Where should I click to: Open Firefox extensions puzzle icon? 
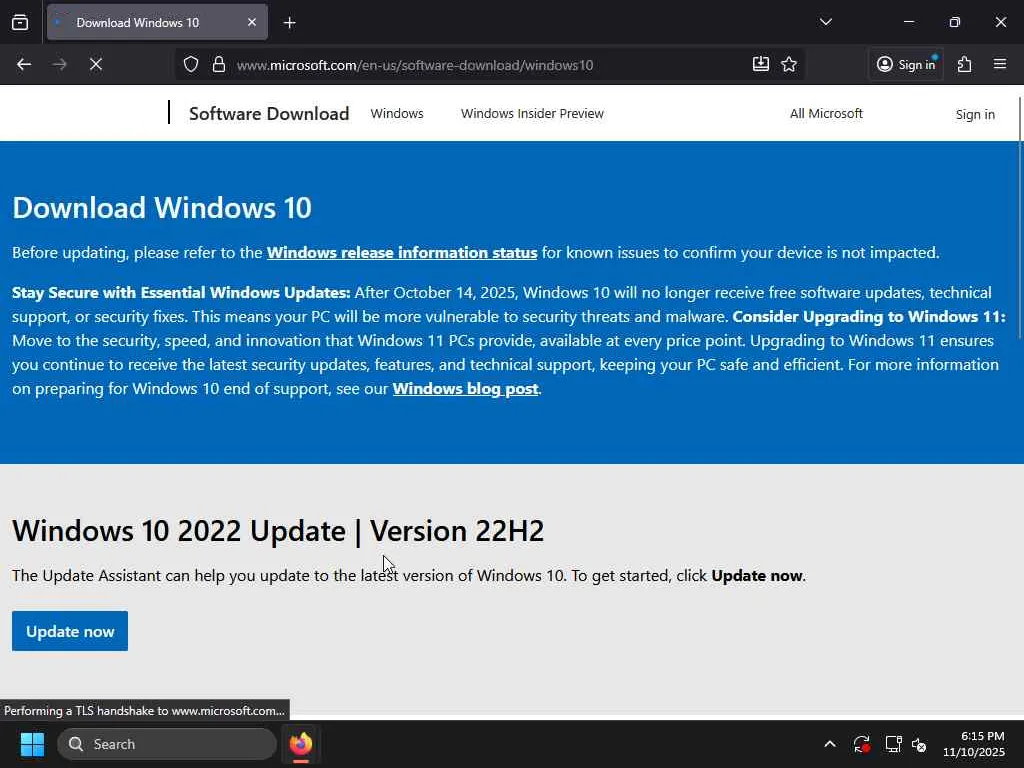(x=965, y=64)
